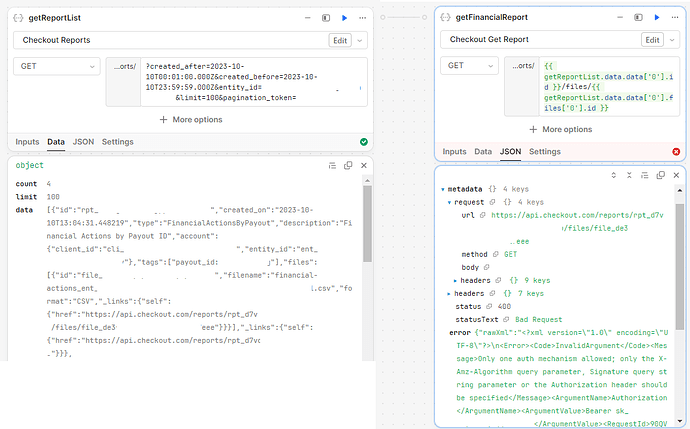Collapse the getReportList block with minus icon
Image resolution: width=690 pixels, height=429 pixels.
tap(308, 18)
